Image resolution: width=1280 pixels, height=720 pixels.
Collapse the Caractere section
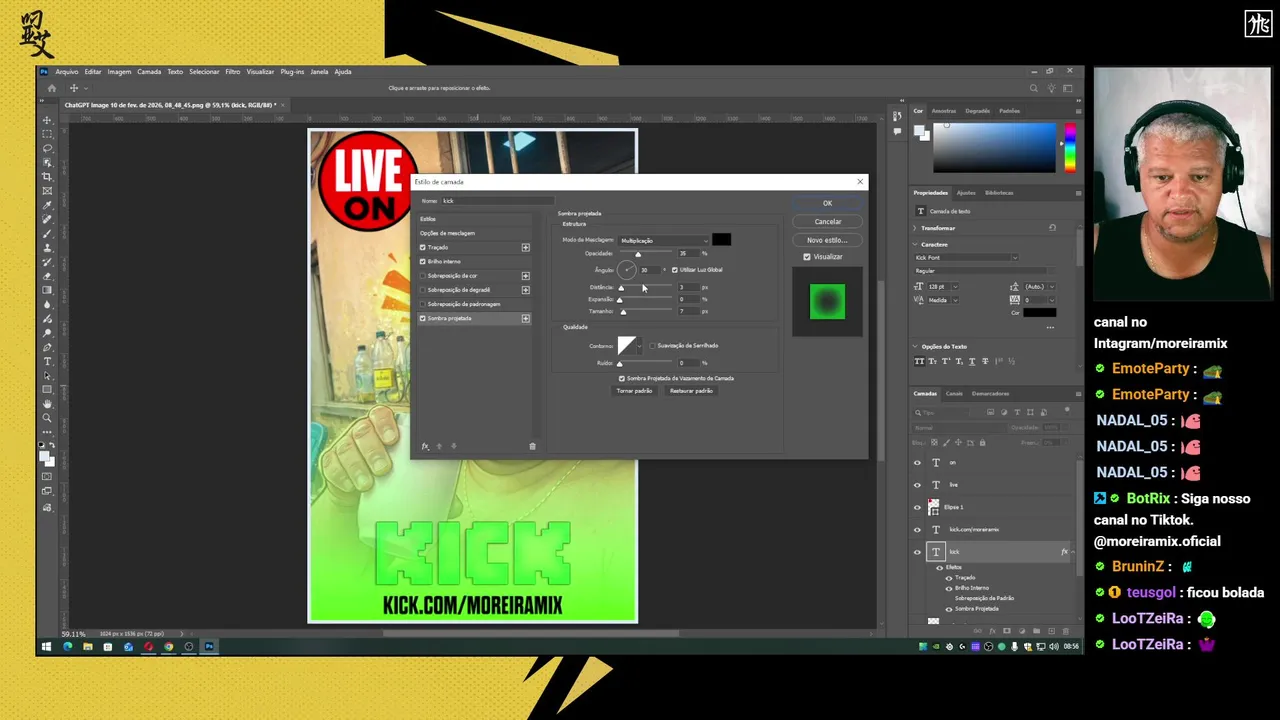[x=916, y=244]
